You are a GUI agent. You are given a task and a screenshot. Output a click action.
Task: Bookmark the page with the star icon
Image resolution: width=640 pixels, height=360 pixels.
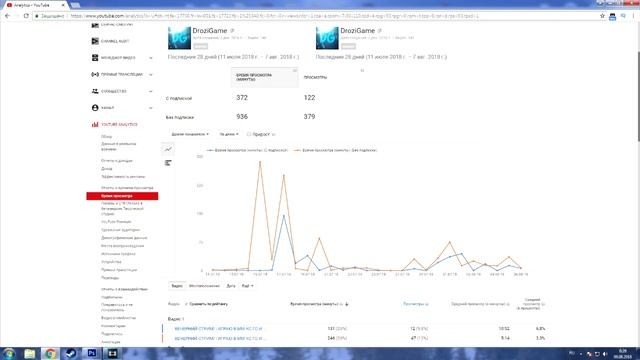click(x=602, y=16)
